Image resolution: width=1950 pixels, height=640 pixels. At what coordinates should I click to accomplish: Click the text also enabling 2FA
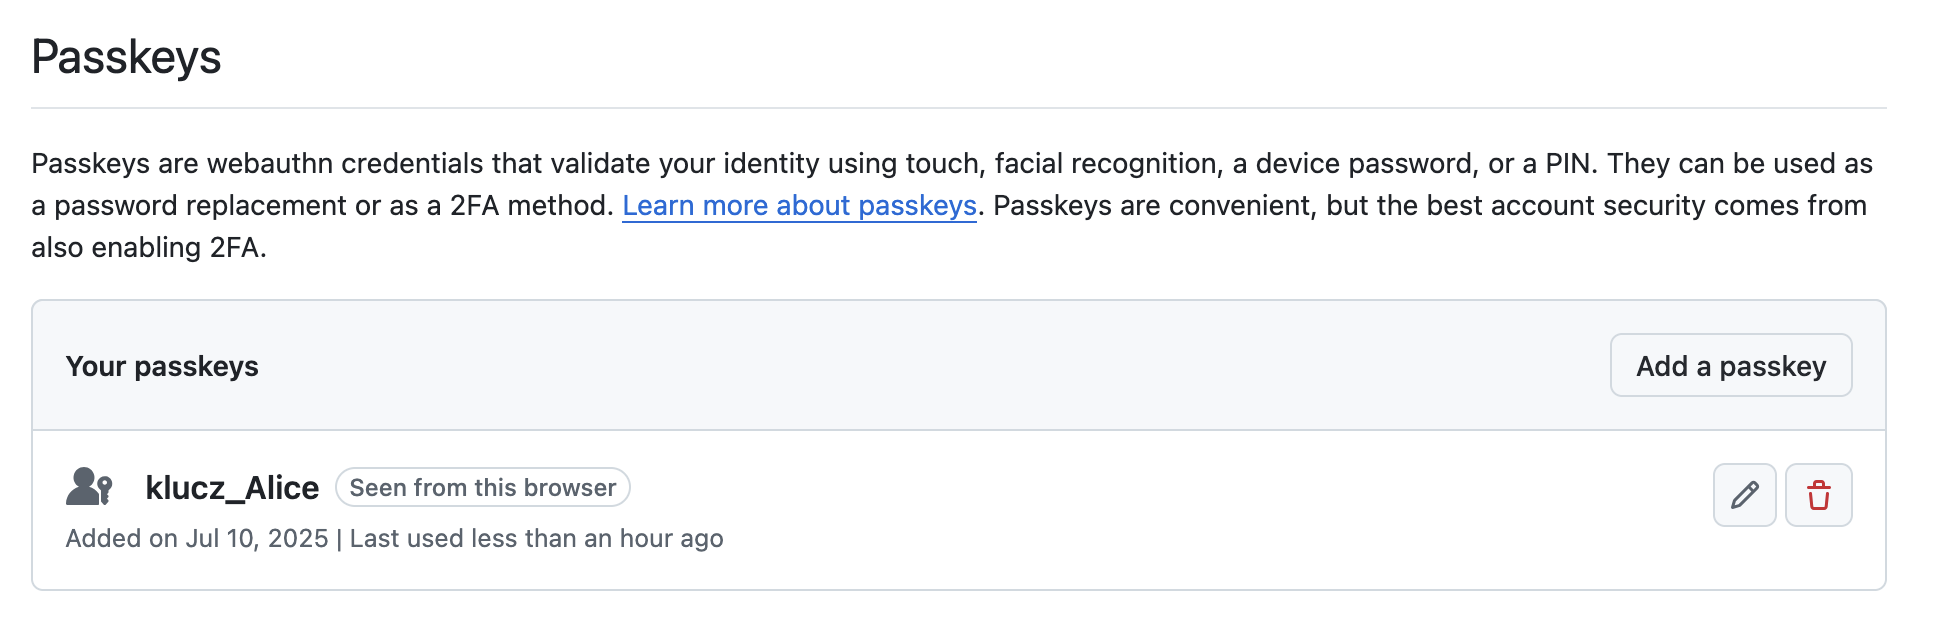click(148, 248)
